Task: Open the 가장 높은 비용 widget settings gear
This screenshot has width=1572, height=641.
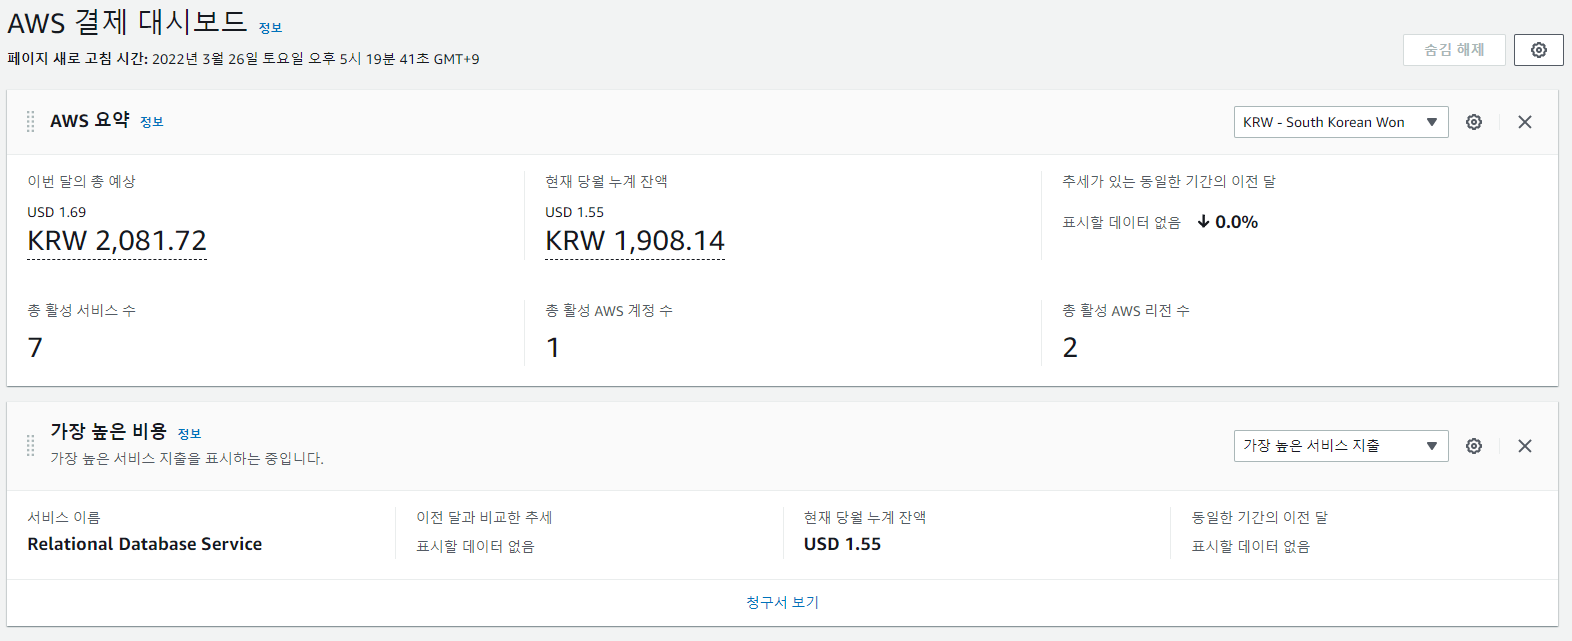Action: pos(1473,445)
